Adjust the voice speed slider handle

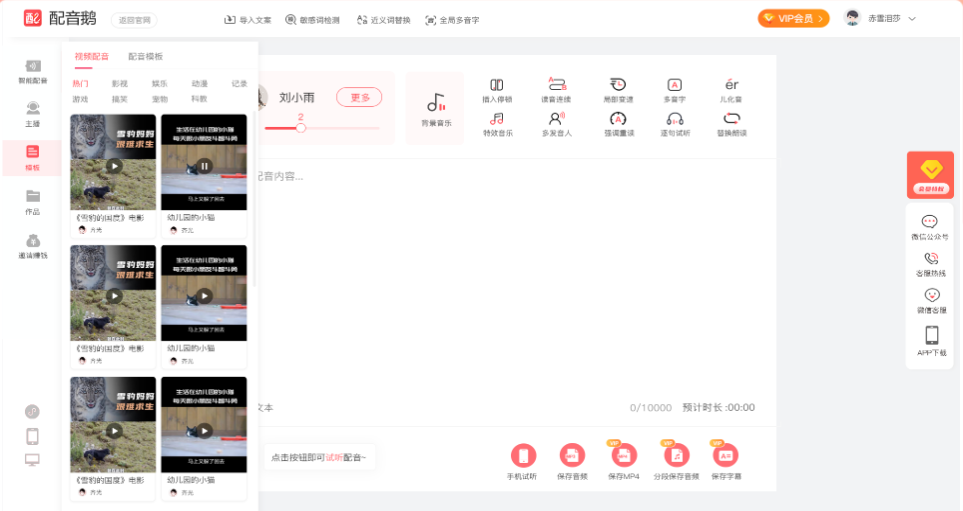300,128
